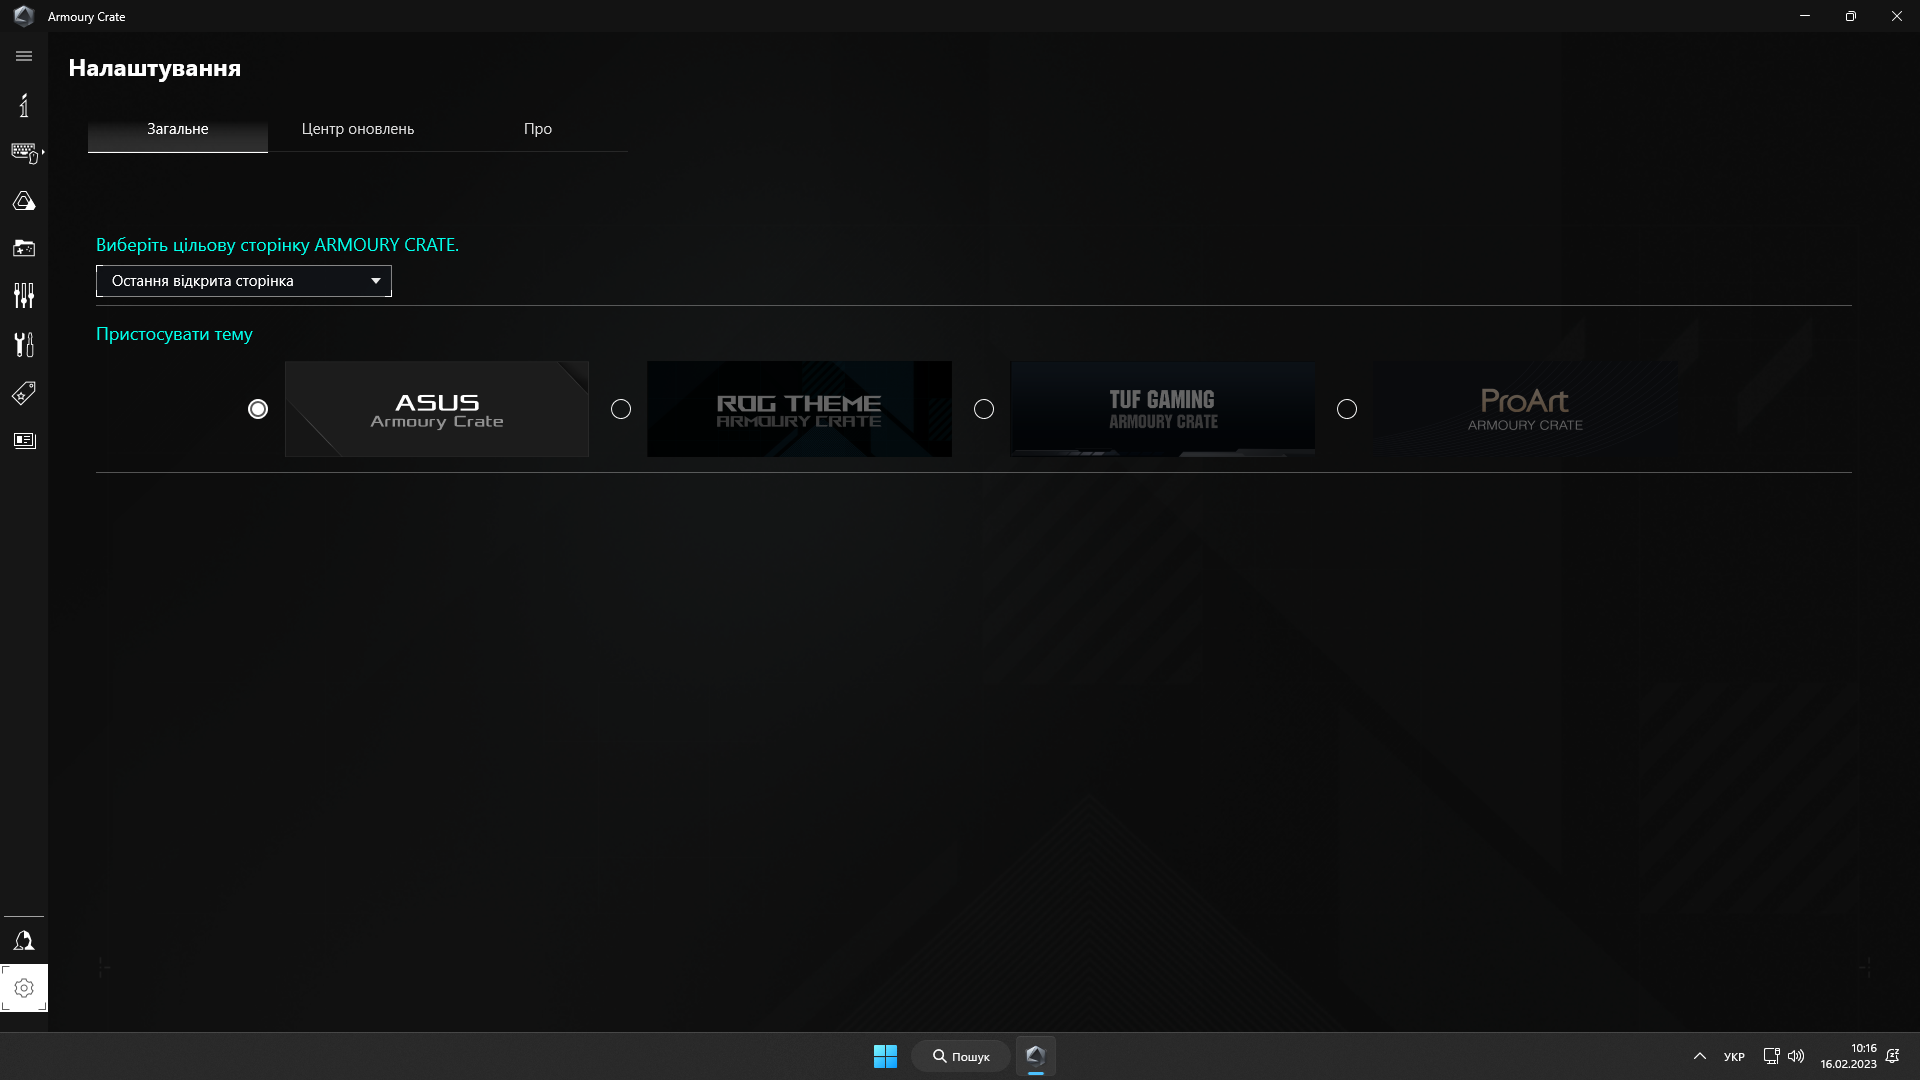Select TUF GAMING theme option
The width and height of the screenshot is (1920, 1080).
[x=982, y=409]
